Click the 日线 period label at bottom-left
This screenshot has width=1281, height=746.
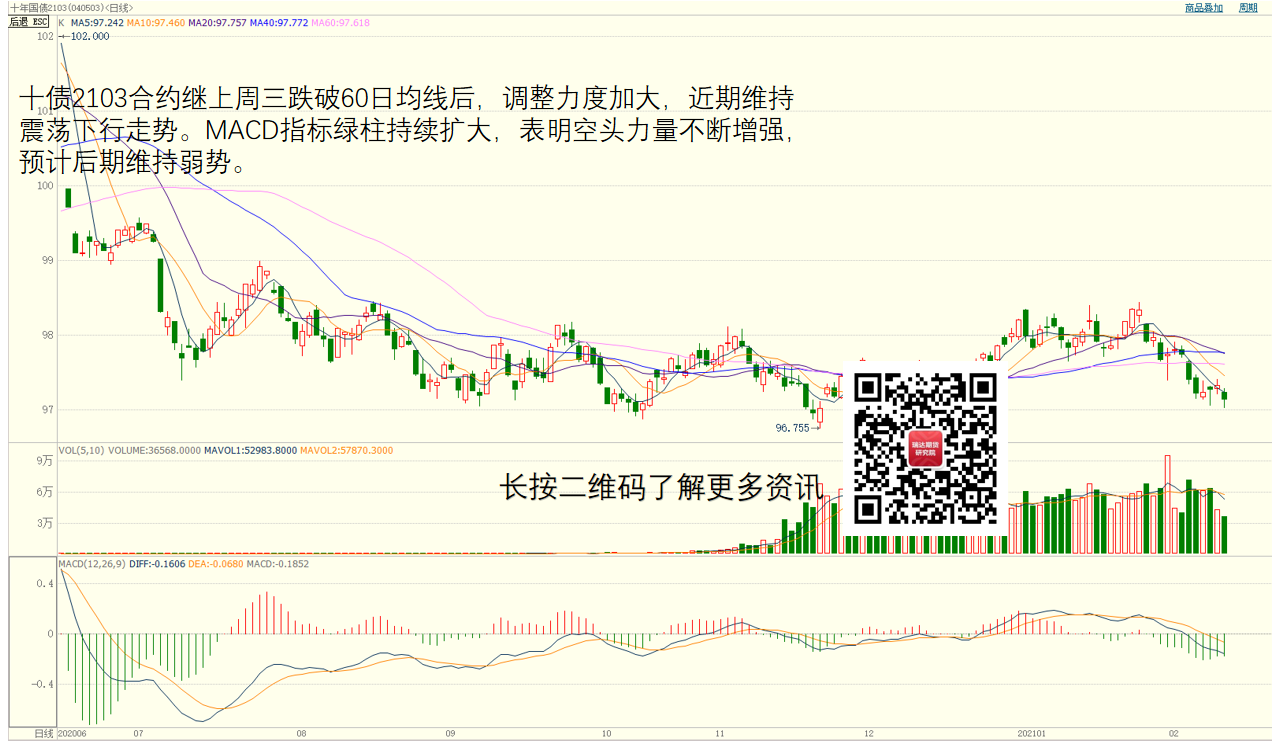point(44,733)
